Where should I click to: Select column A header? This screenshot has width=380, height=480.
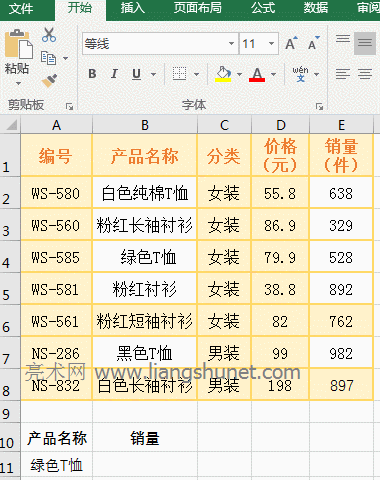coord(56,125)
